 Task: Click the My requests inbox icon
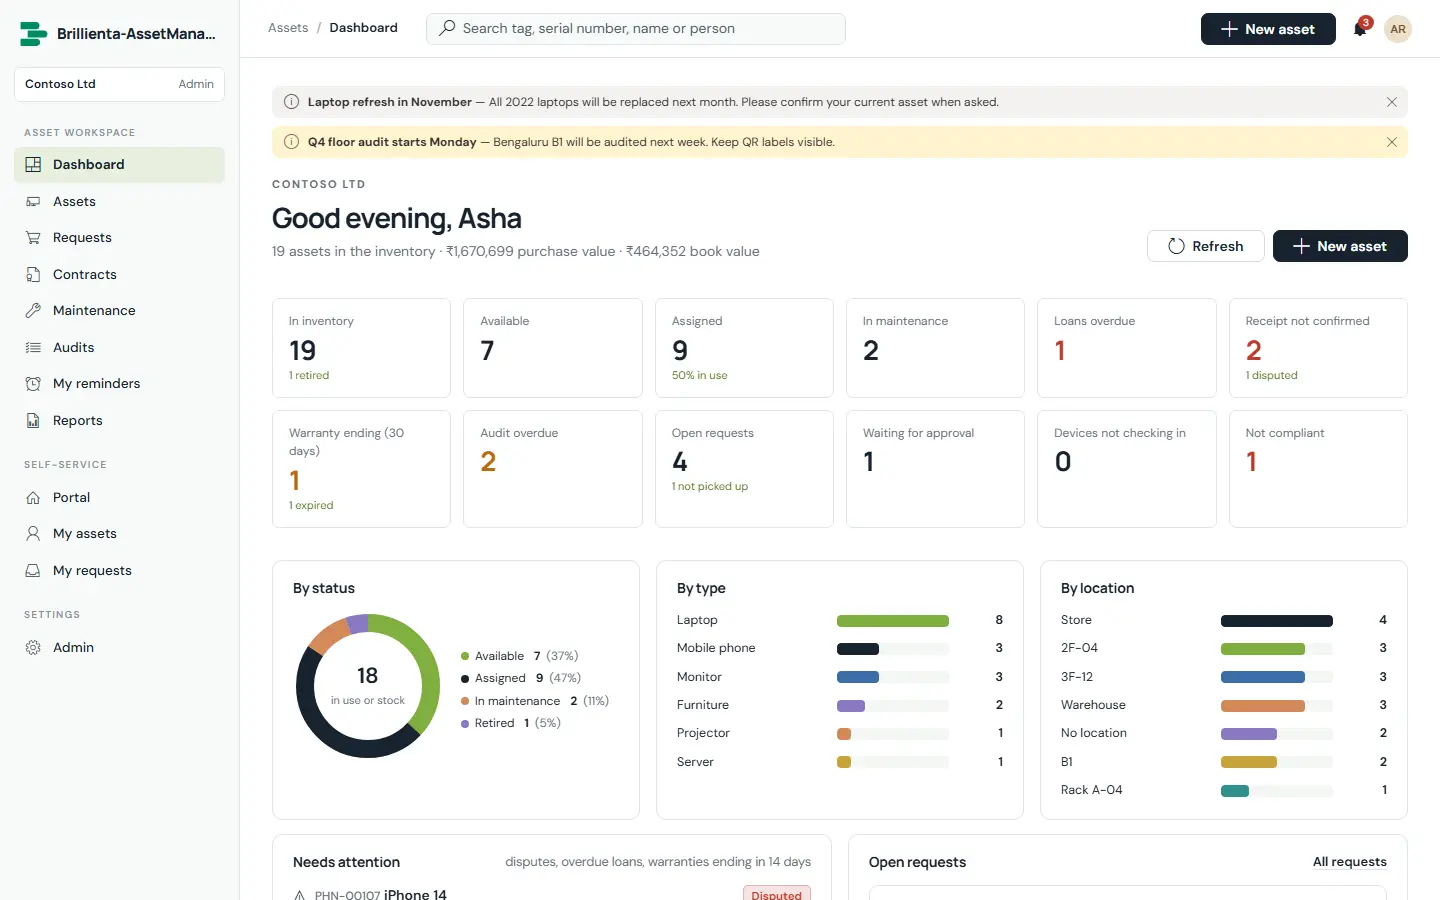tap(33, 571)
